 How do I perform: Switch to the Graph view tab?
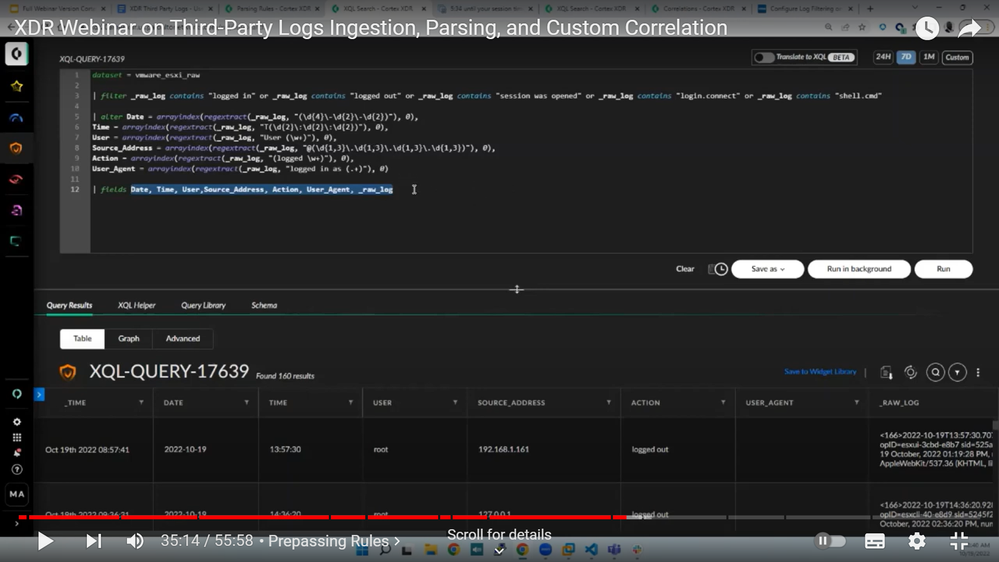pos(129,338)
